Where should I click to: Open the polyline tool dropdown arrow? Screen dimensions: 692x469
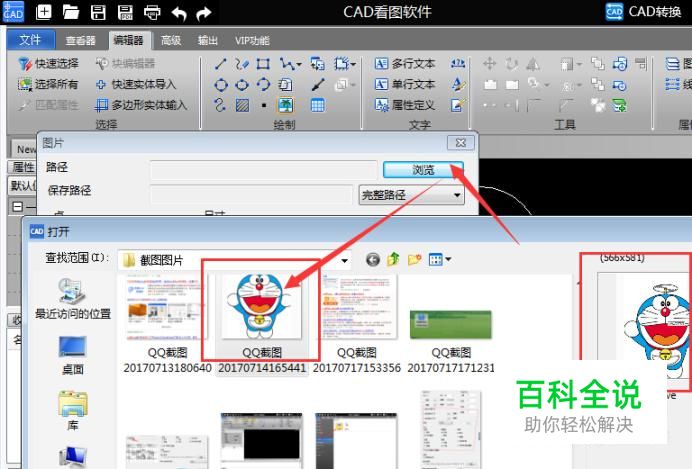coord(299,64)
